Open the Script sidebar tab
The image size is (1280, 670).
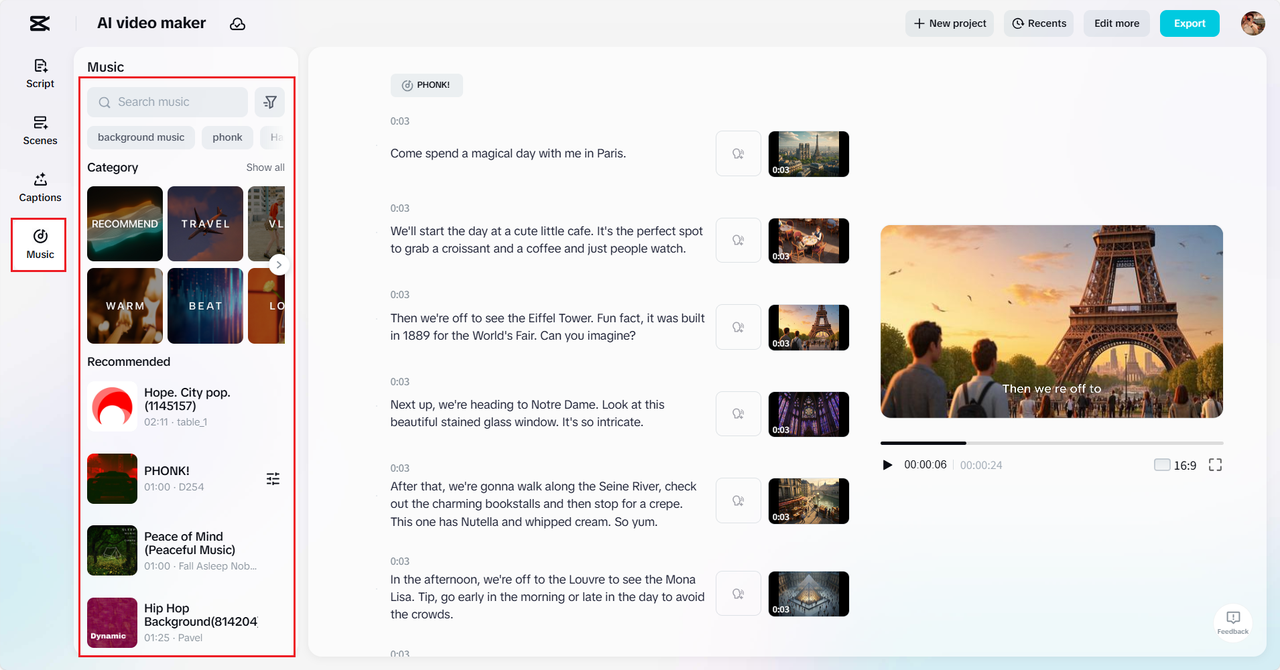40,73
